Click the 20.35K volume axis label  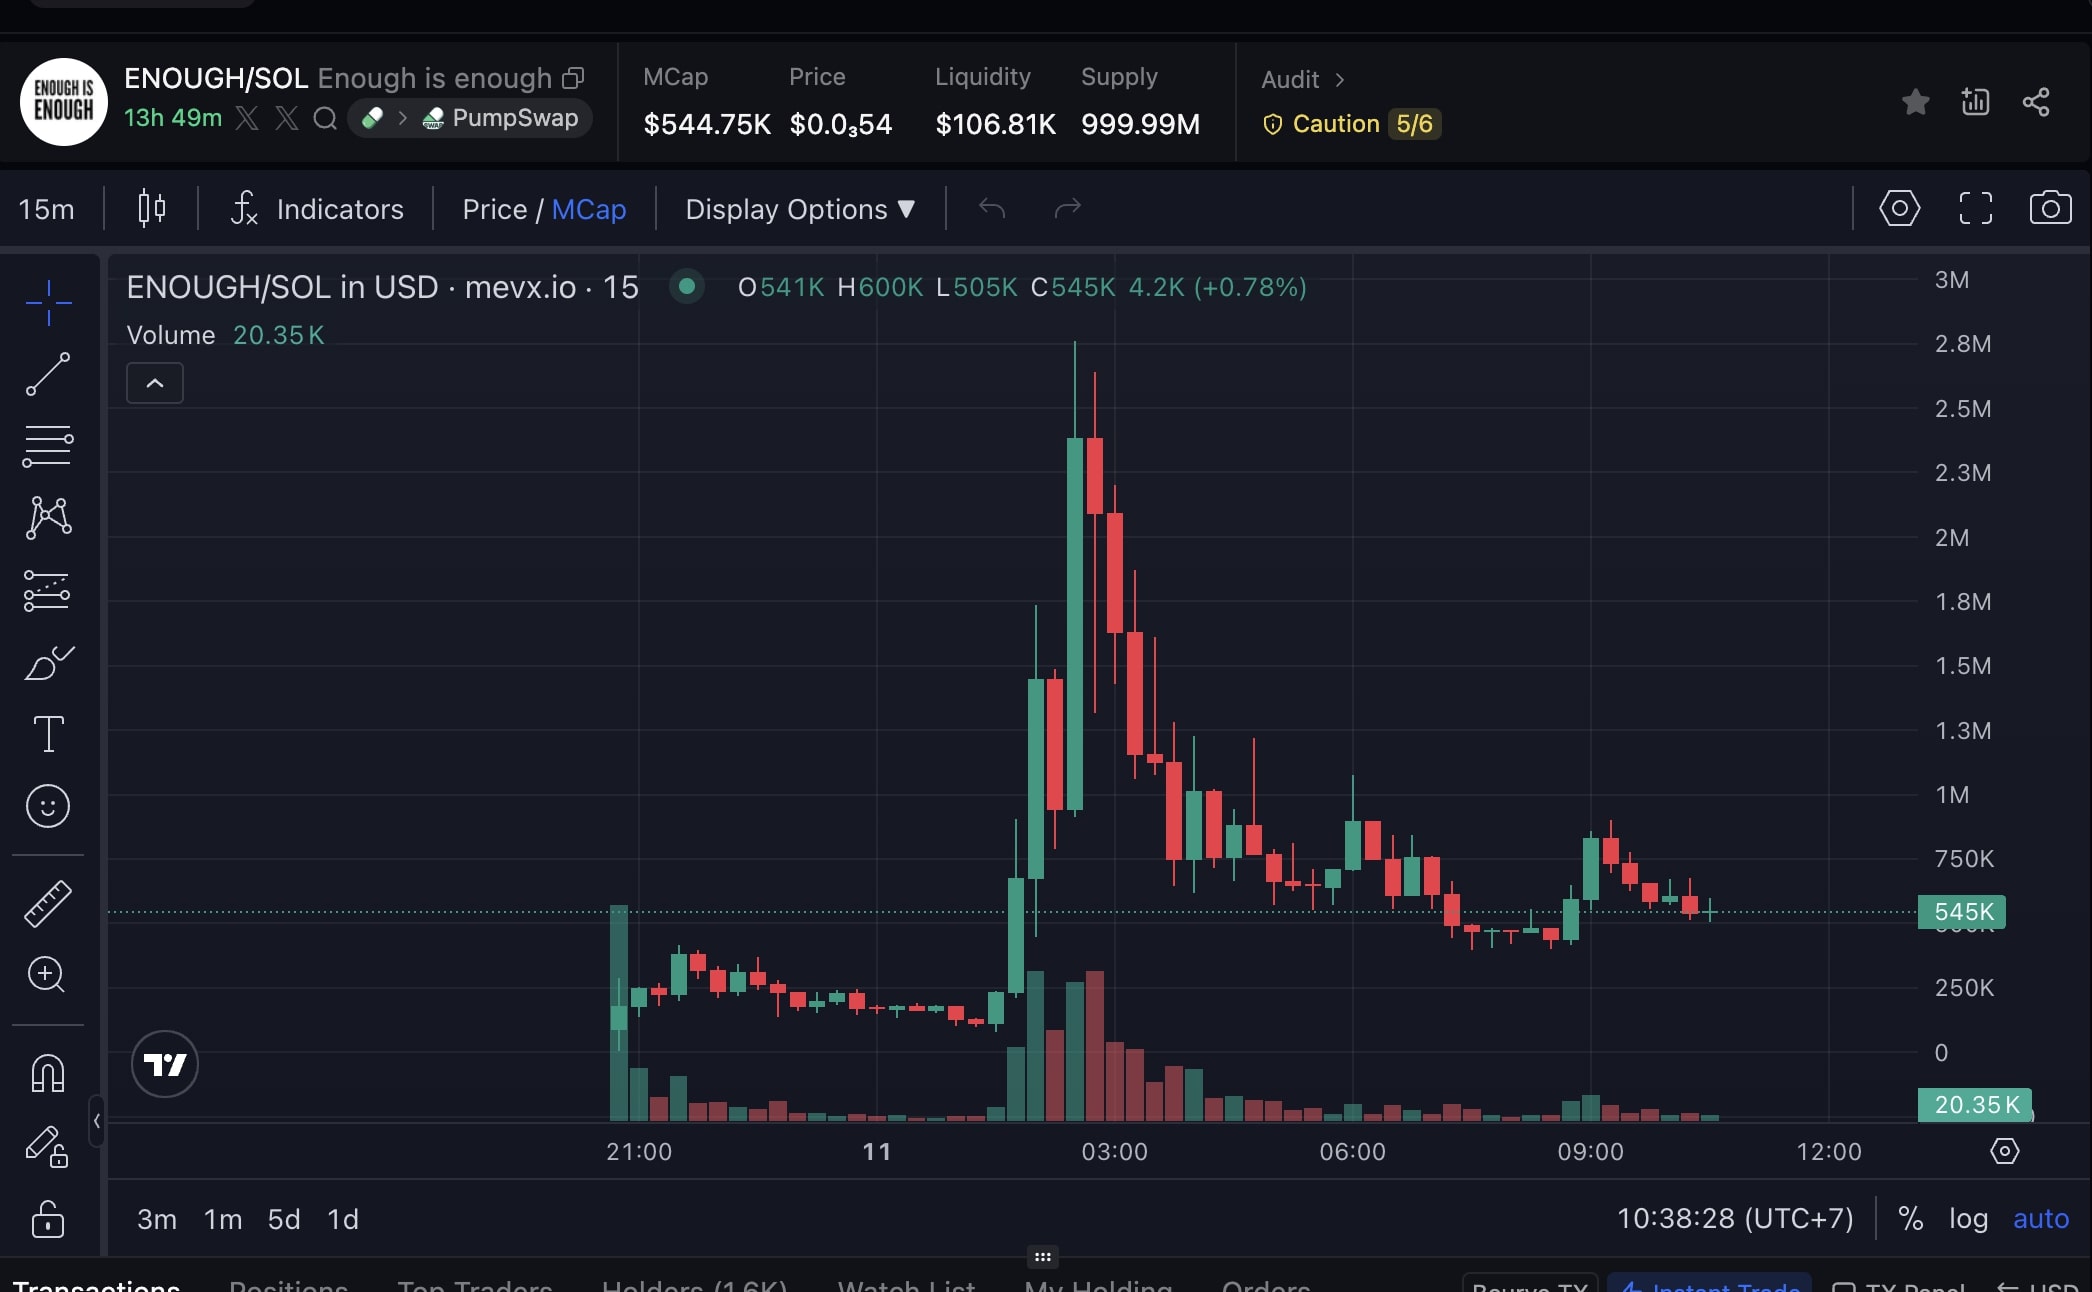(x=1975, y=1105)
